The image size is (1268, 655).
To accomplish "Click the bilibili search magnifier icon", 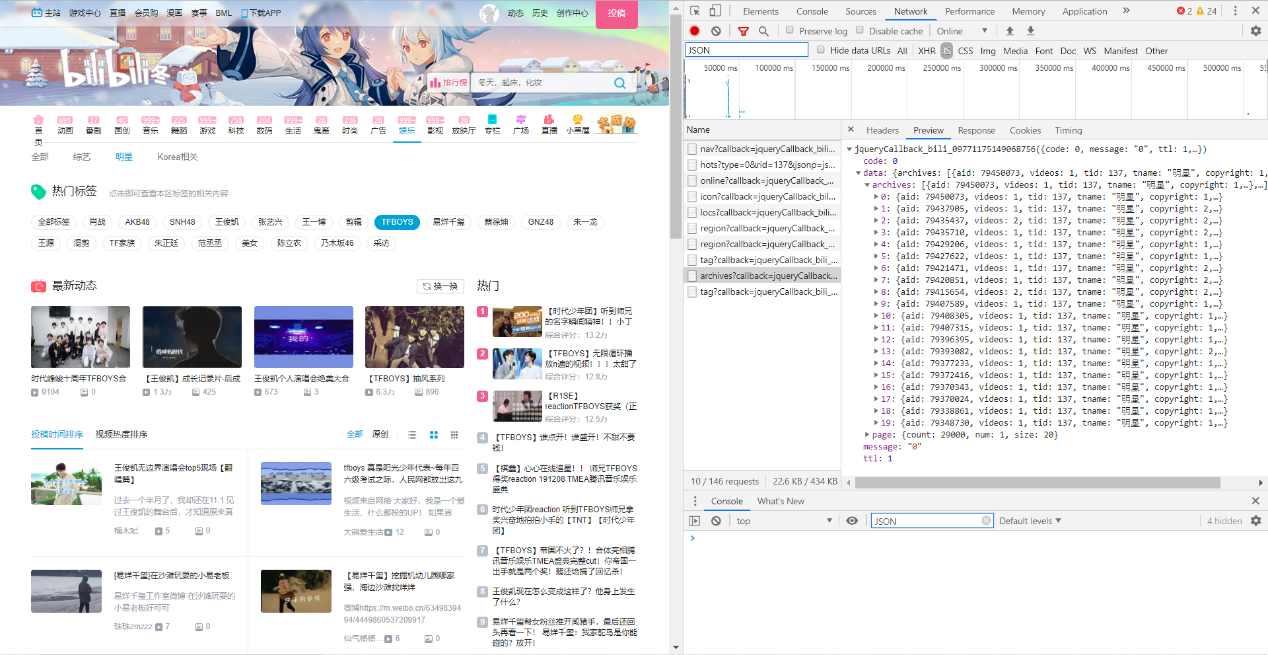I will (620, 82).
